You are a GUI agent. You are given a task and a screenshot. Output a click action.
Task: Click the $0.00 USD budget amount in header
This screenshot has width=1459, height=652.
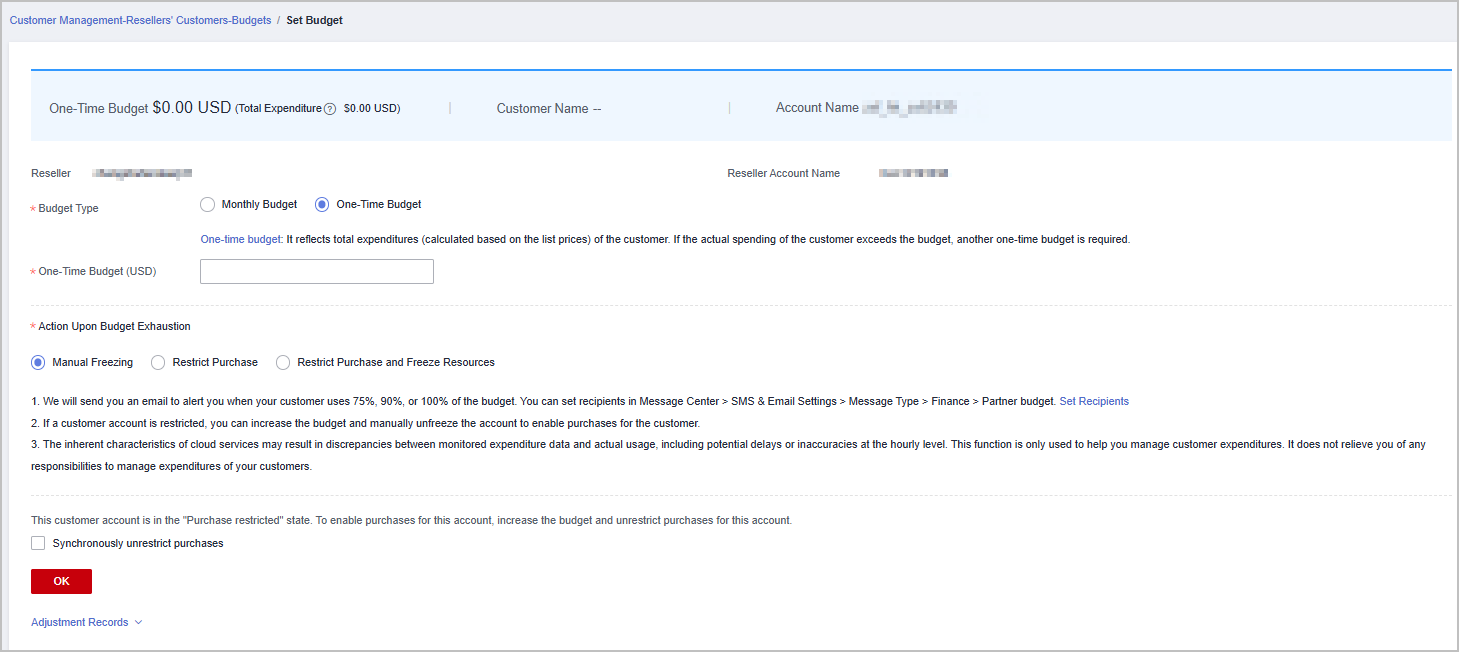pyautogui.click(x=191, y=108)
